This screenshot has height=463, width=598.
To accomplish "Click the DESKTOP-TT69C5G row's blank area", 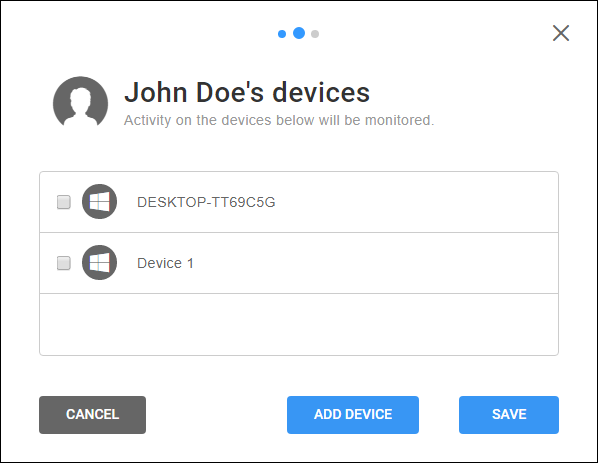I will coord(416,202).
